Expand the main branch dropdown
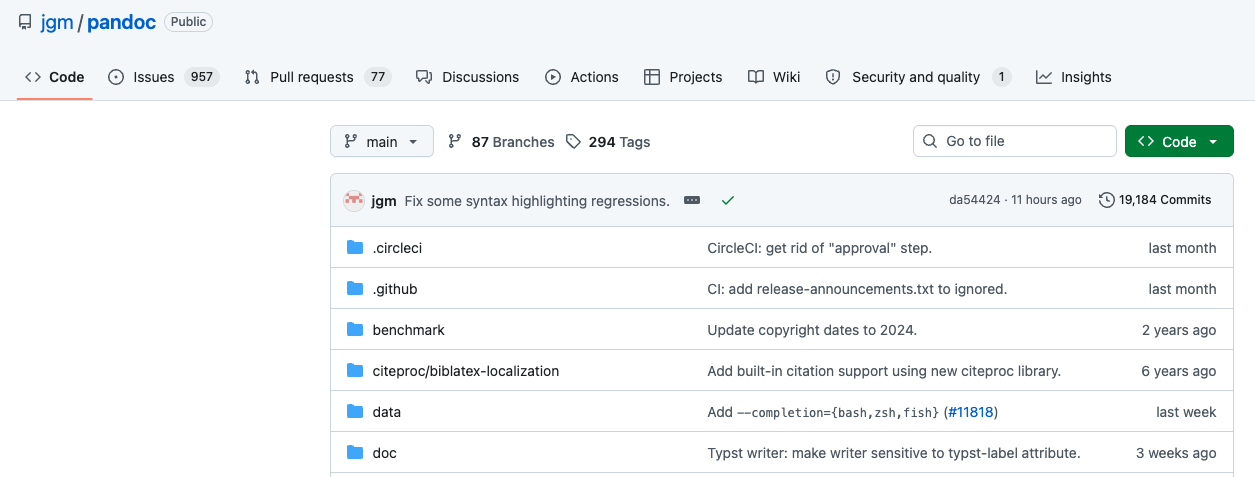Viewport: 1255px width, 477px height. (382, 141)
